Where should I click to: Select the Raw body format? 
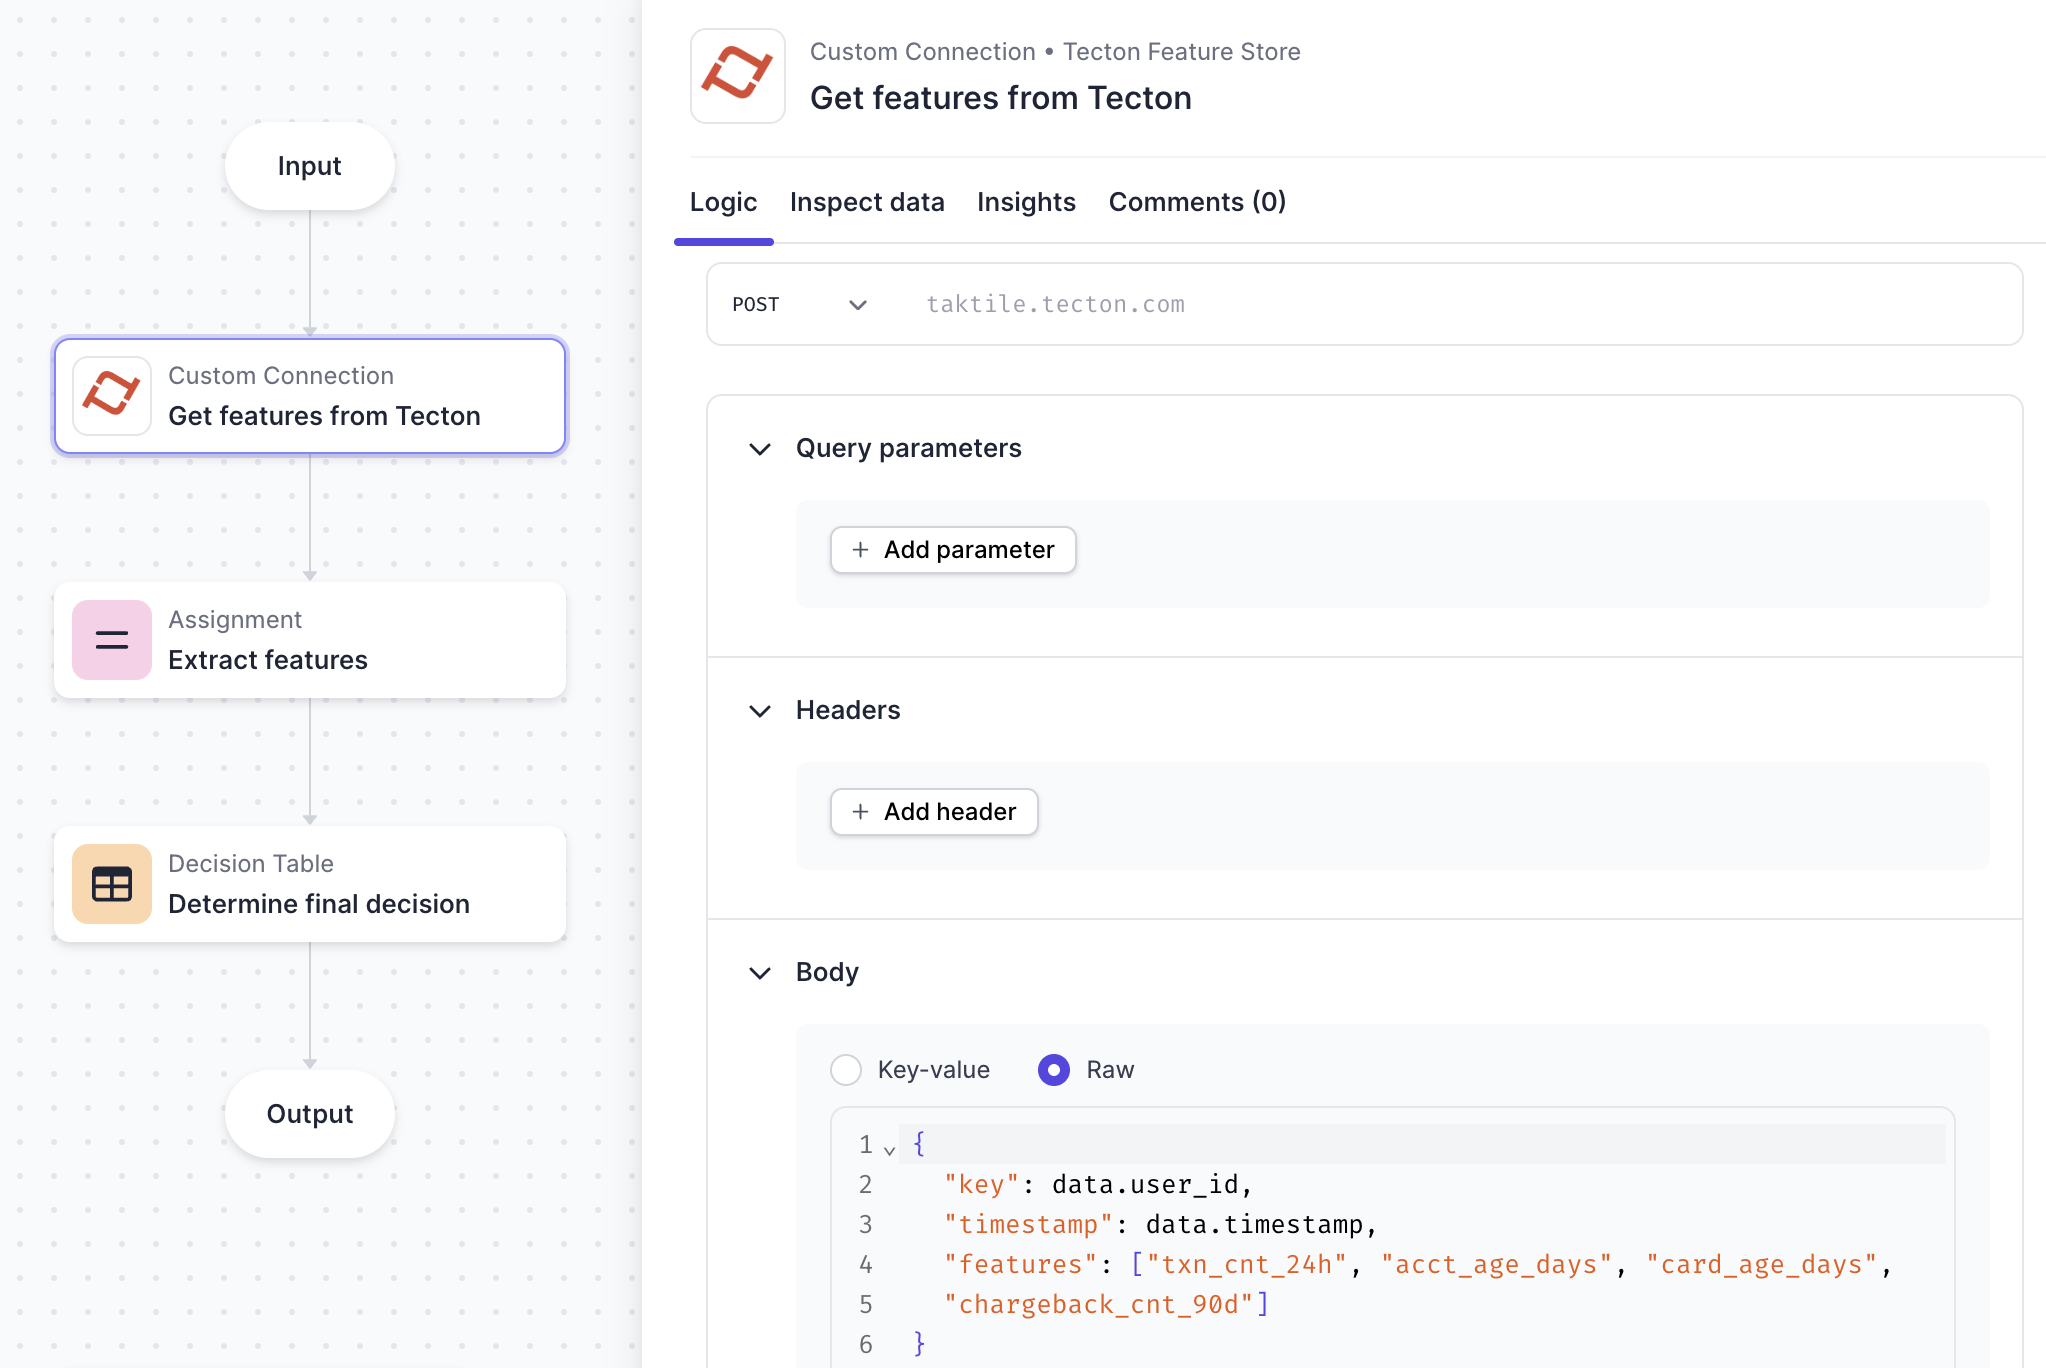[1054, 1070]
